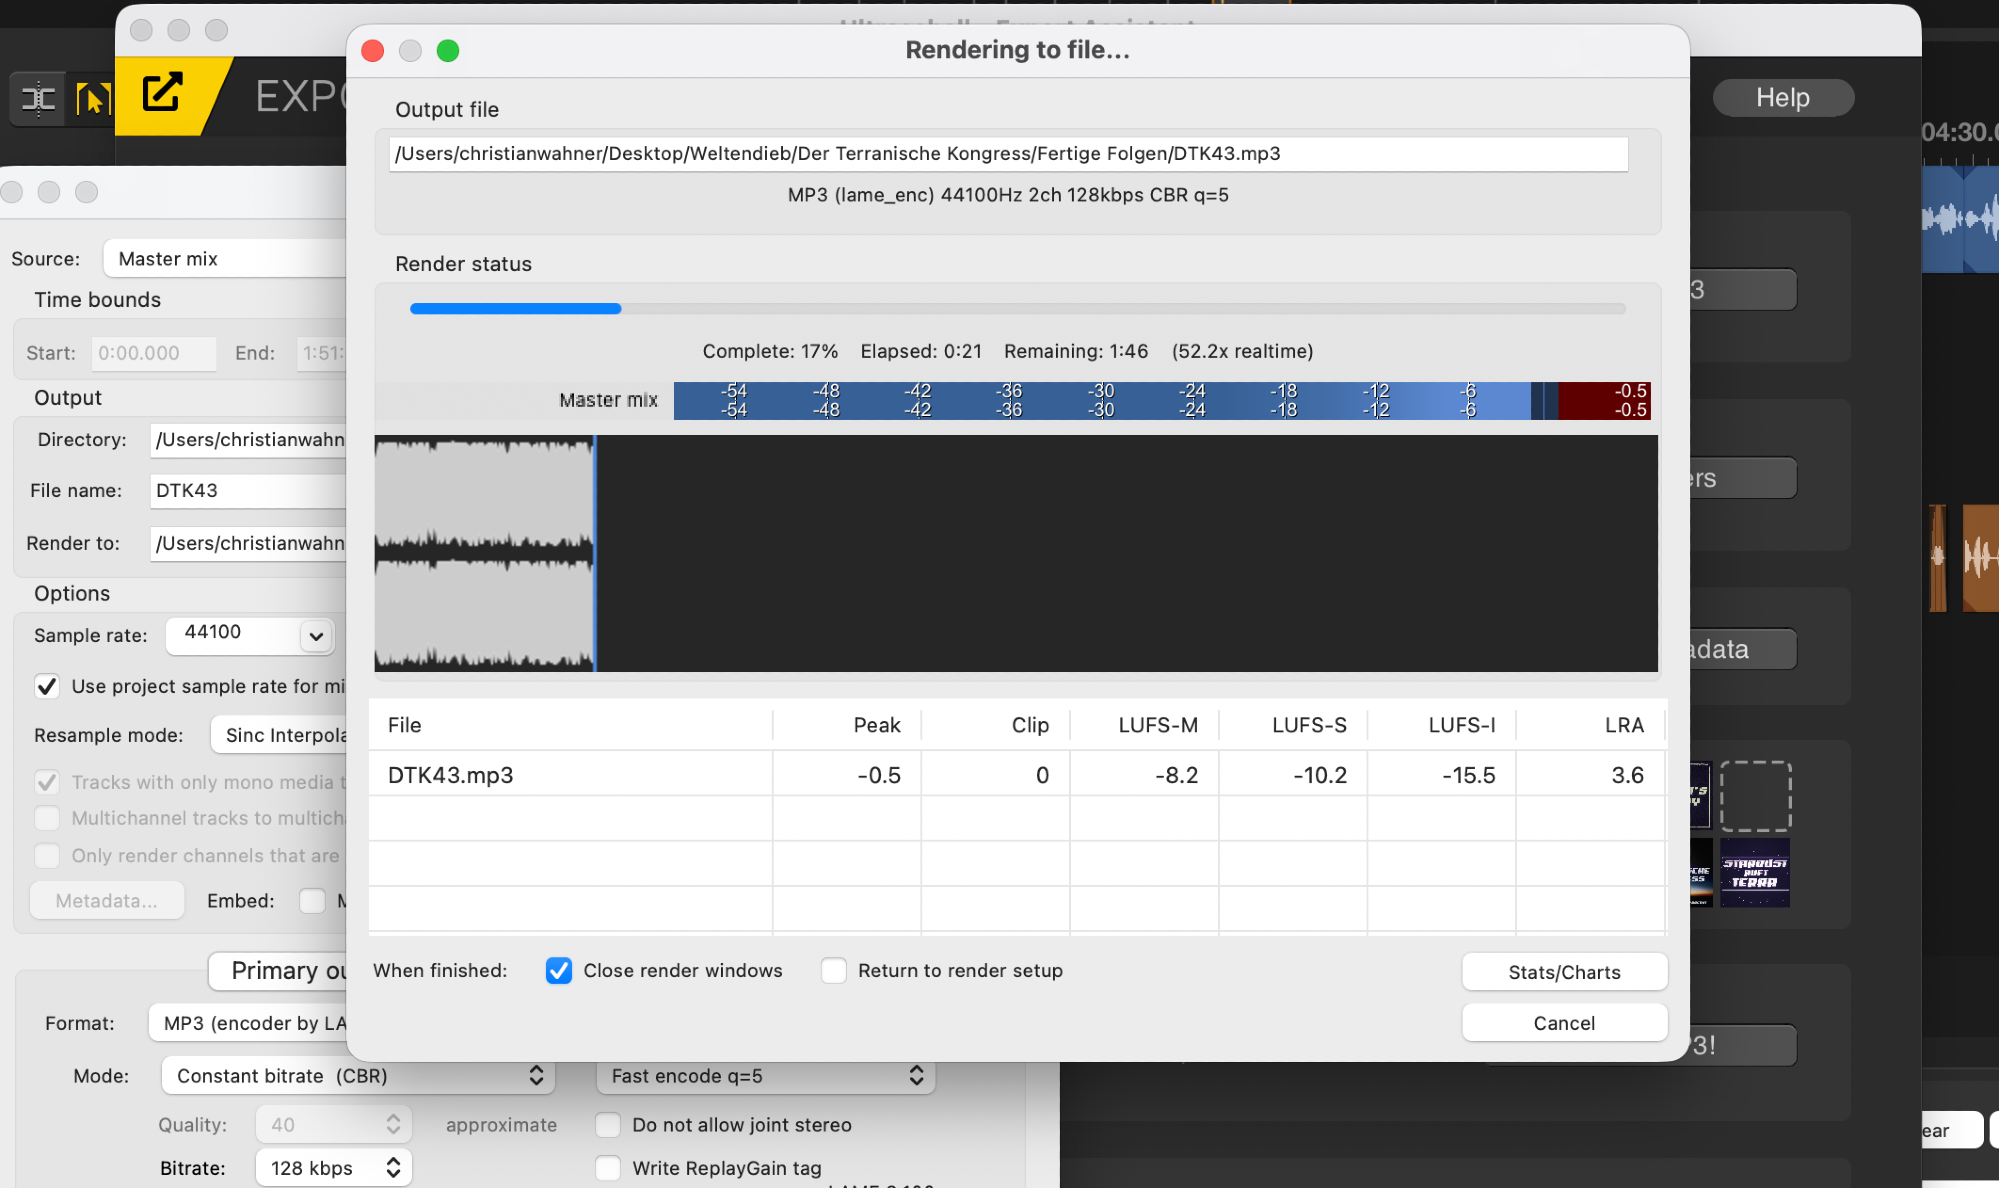This screenshot has width=1999, height=1188.
Task: Click the green zoom button of render dialog
Action: (x=448, y=51)
